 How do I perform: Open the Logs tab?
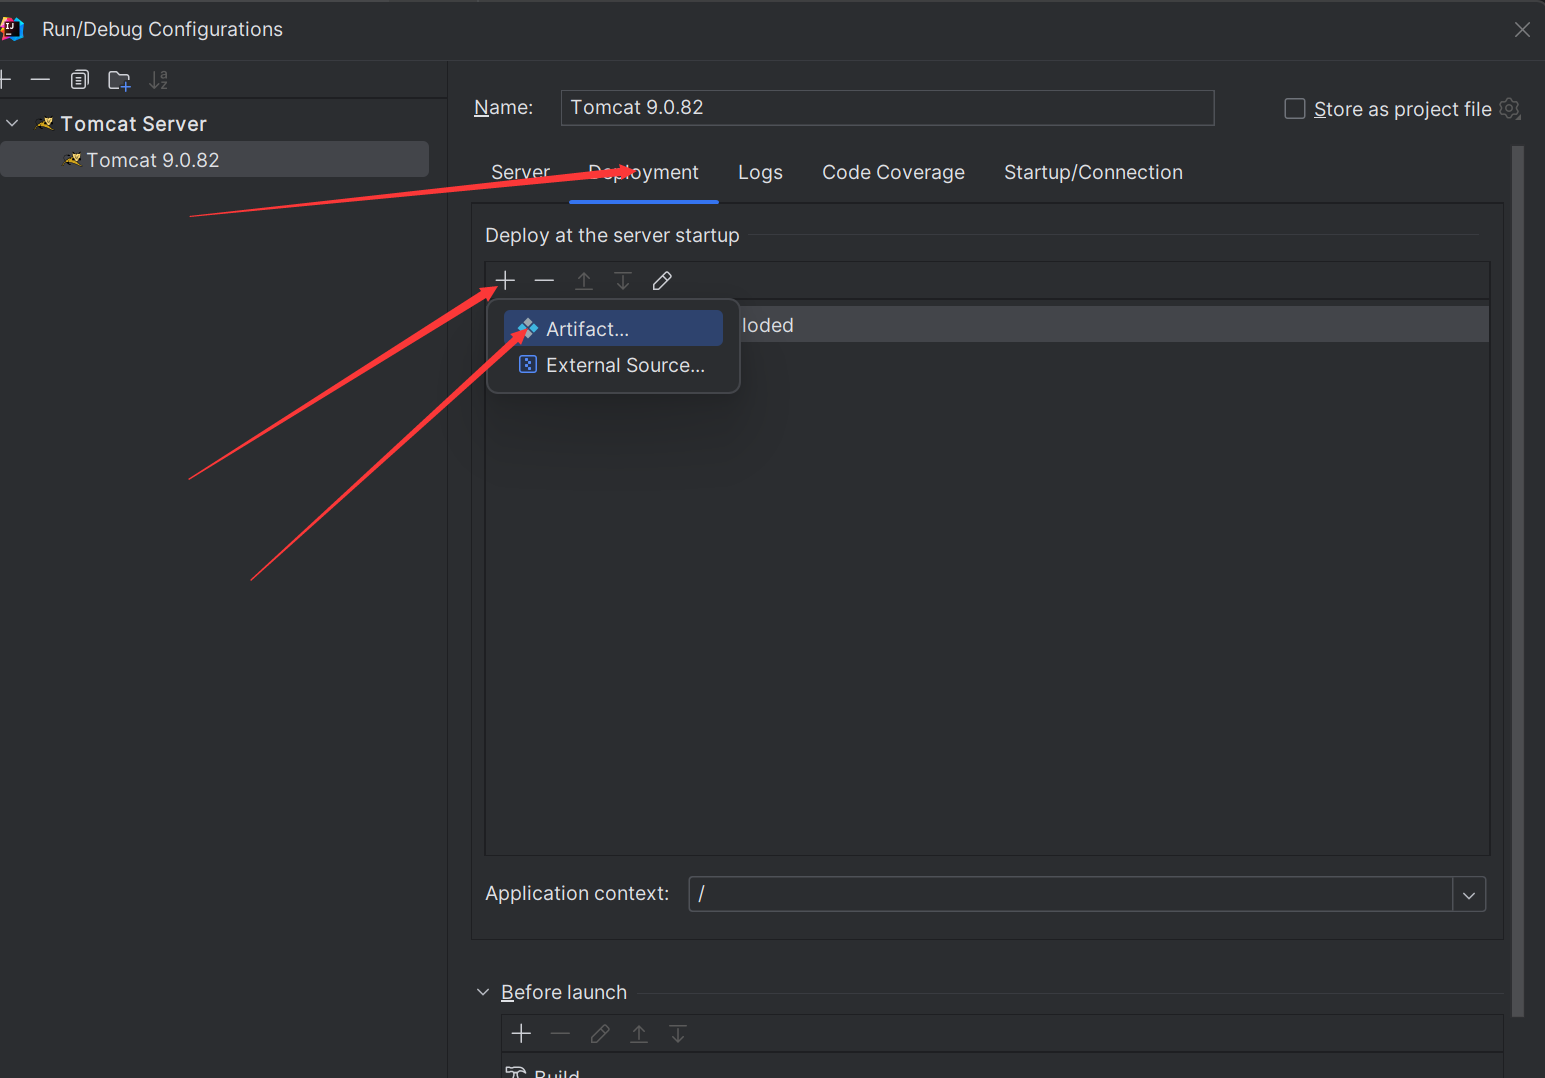[760, 172]
